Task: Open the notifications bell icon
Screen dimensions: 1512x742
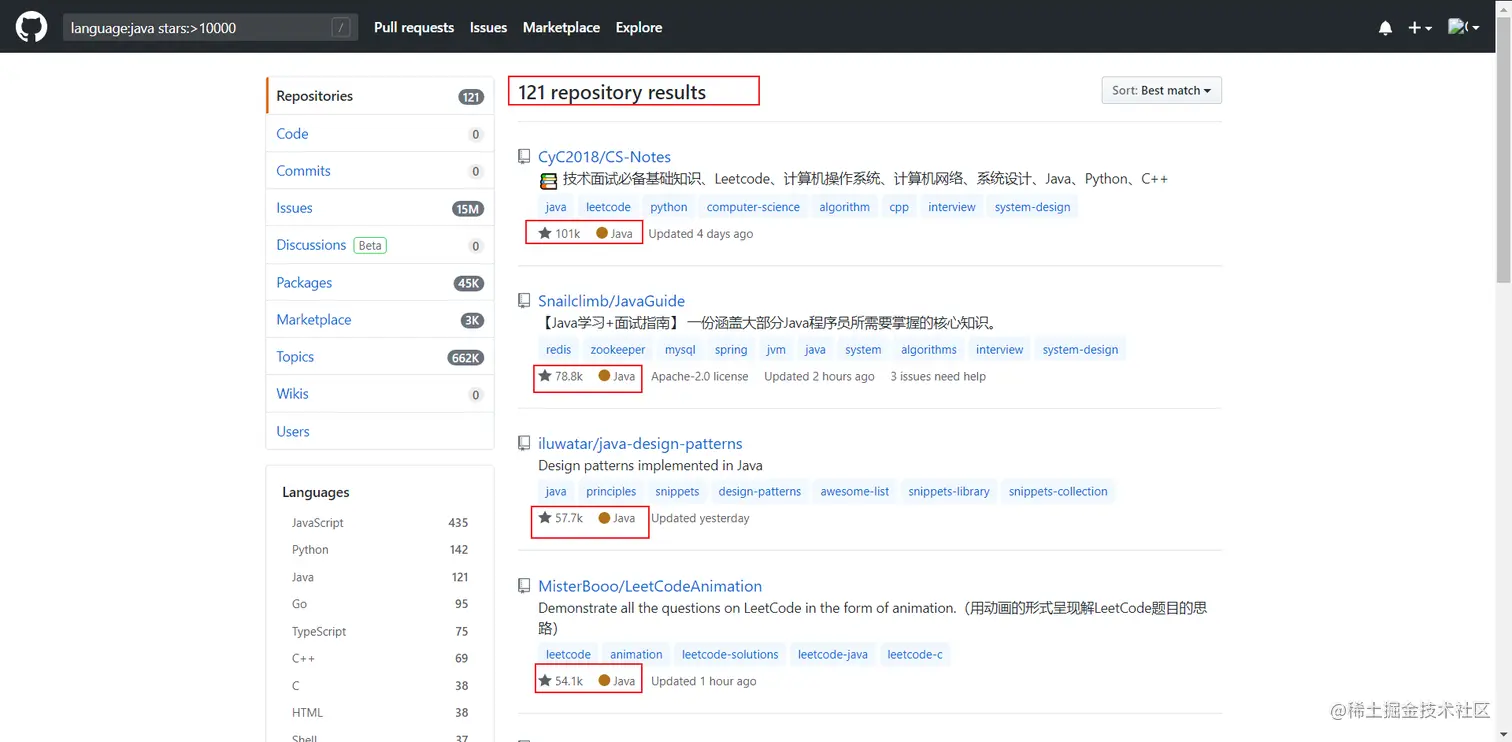Action: pyautogui.click(x=1385, y=28)
